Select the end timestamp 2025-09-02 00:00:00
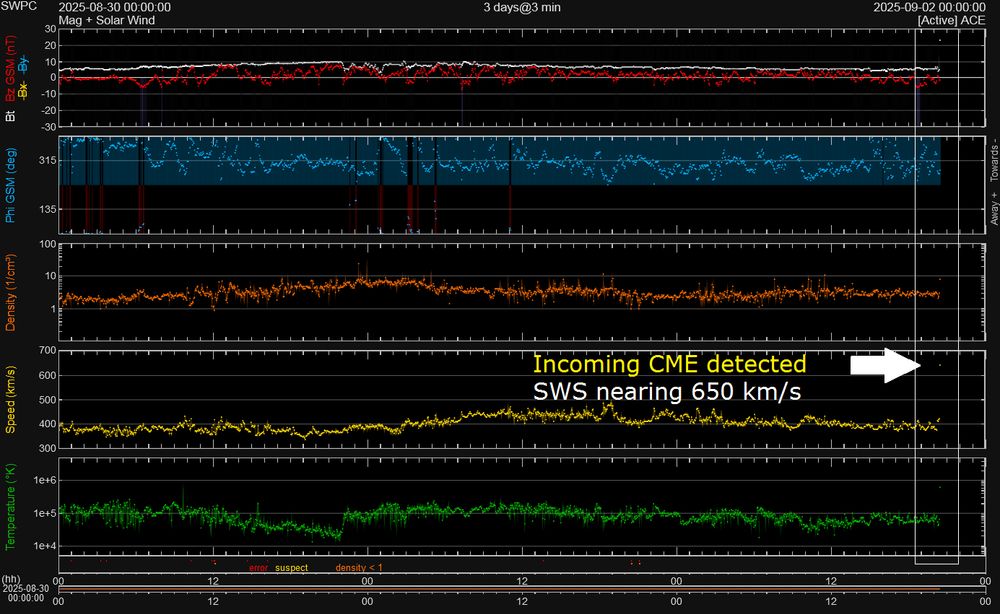 click(929, 8)
